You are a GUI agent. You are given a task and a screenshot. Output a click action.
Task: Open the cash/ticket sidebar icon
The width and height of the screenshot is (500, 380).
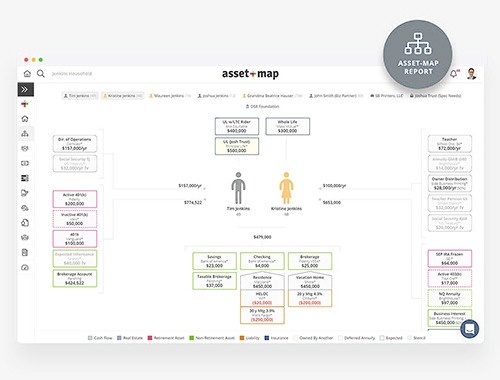pos(25,163)
